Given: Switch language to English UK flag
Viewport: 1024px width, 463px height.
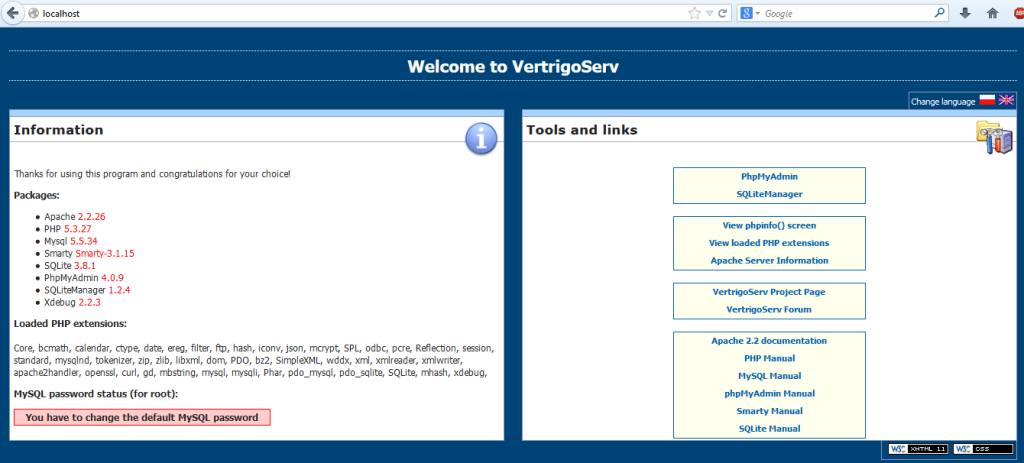Looking at the screenshot, I should (x=1006, y=101).
